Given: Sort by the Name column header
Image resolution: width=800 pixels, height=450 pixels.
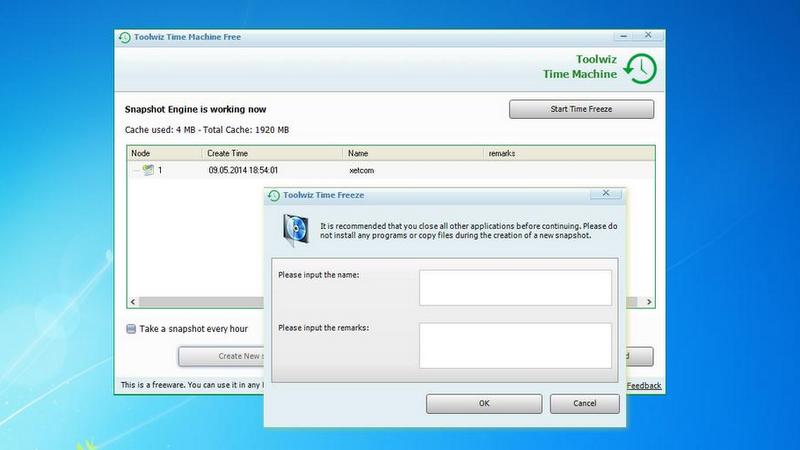Looking at the screenshot, I should tap(413, 153).
